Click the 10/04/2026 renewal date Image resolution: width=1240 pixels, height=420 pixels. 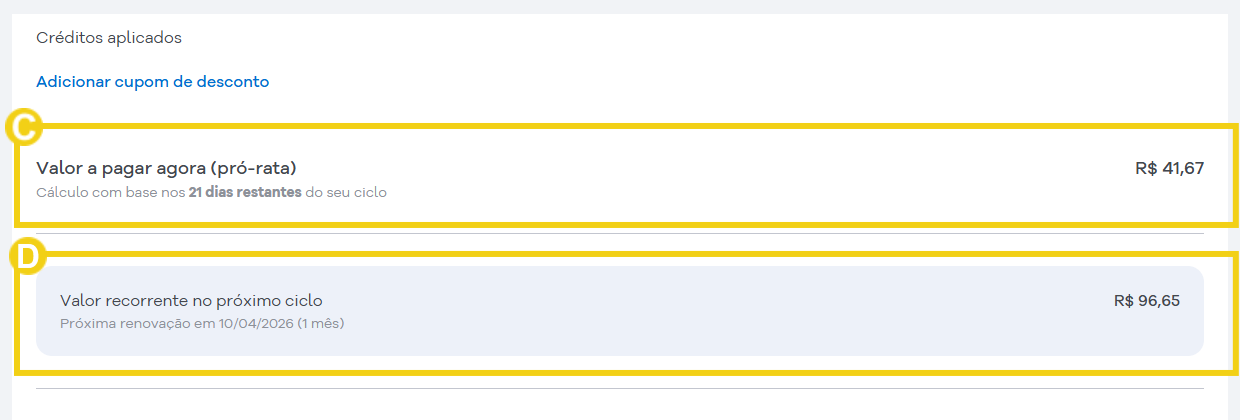click(x=254, y=323)
